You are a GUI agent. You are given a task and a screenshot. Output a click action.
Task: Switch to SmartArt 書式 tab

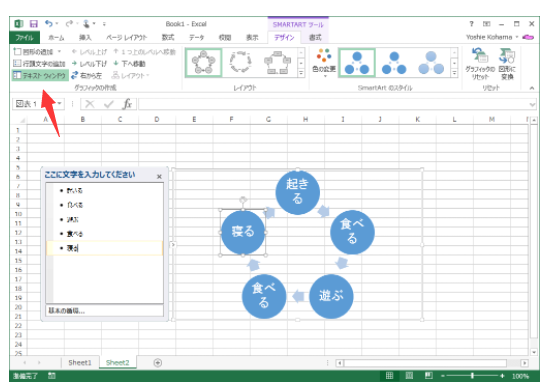click(x=315, y=38)
